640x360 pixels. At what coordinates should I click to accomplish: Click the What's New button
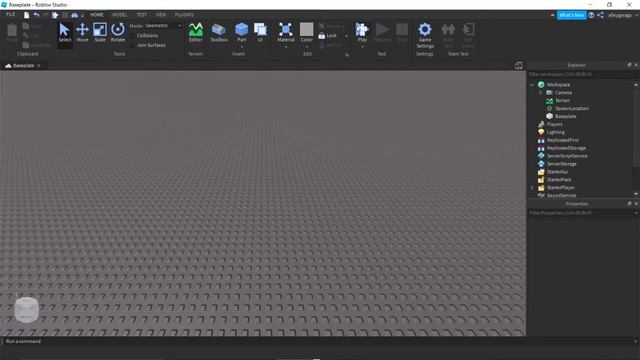[571, 15]
